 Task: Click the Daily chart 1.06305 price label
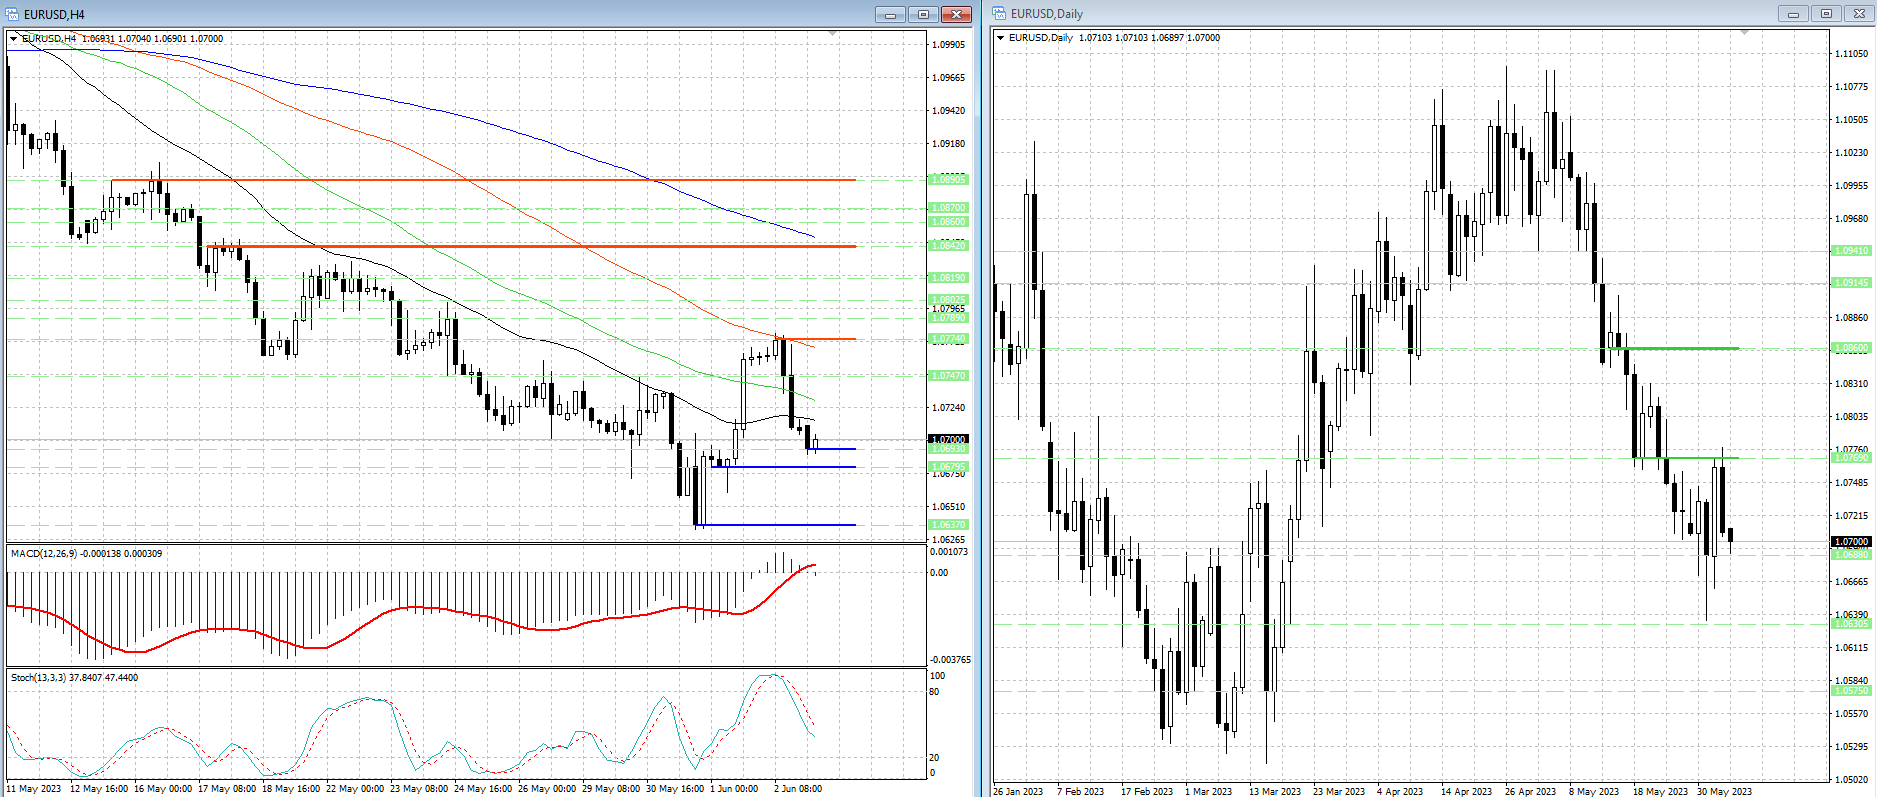[1851, 624]
